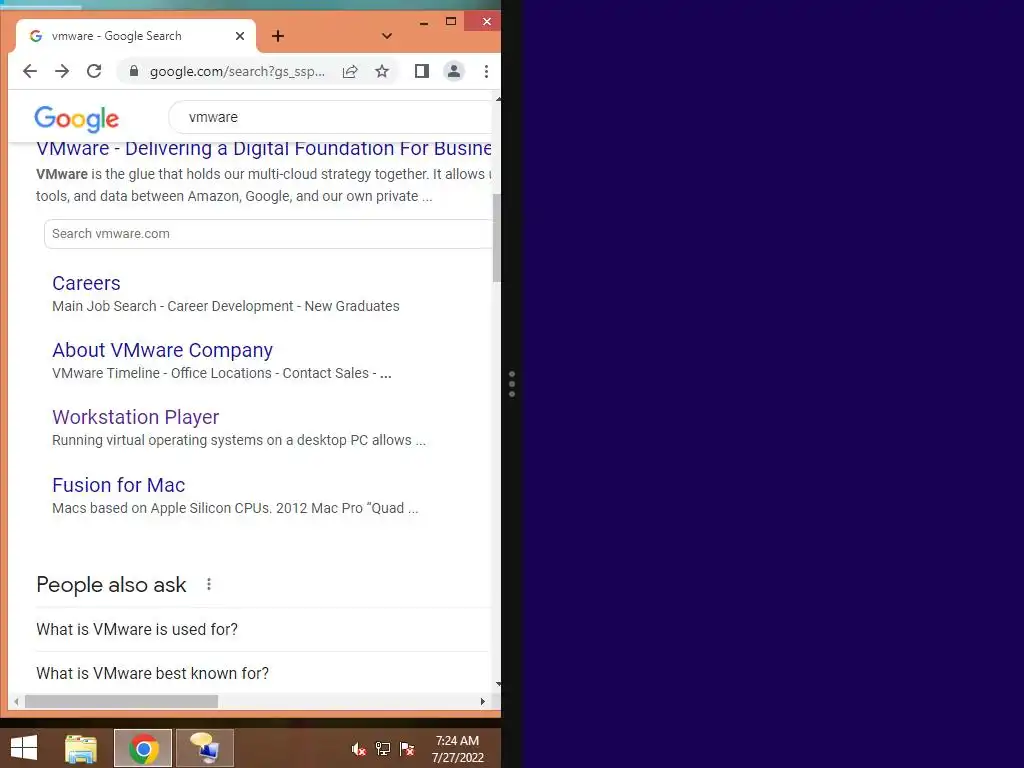Expand the tab search chevron
Viewport: 1024px width, 768px height.
click(387, 36)
